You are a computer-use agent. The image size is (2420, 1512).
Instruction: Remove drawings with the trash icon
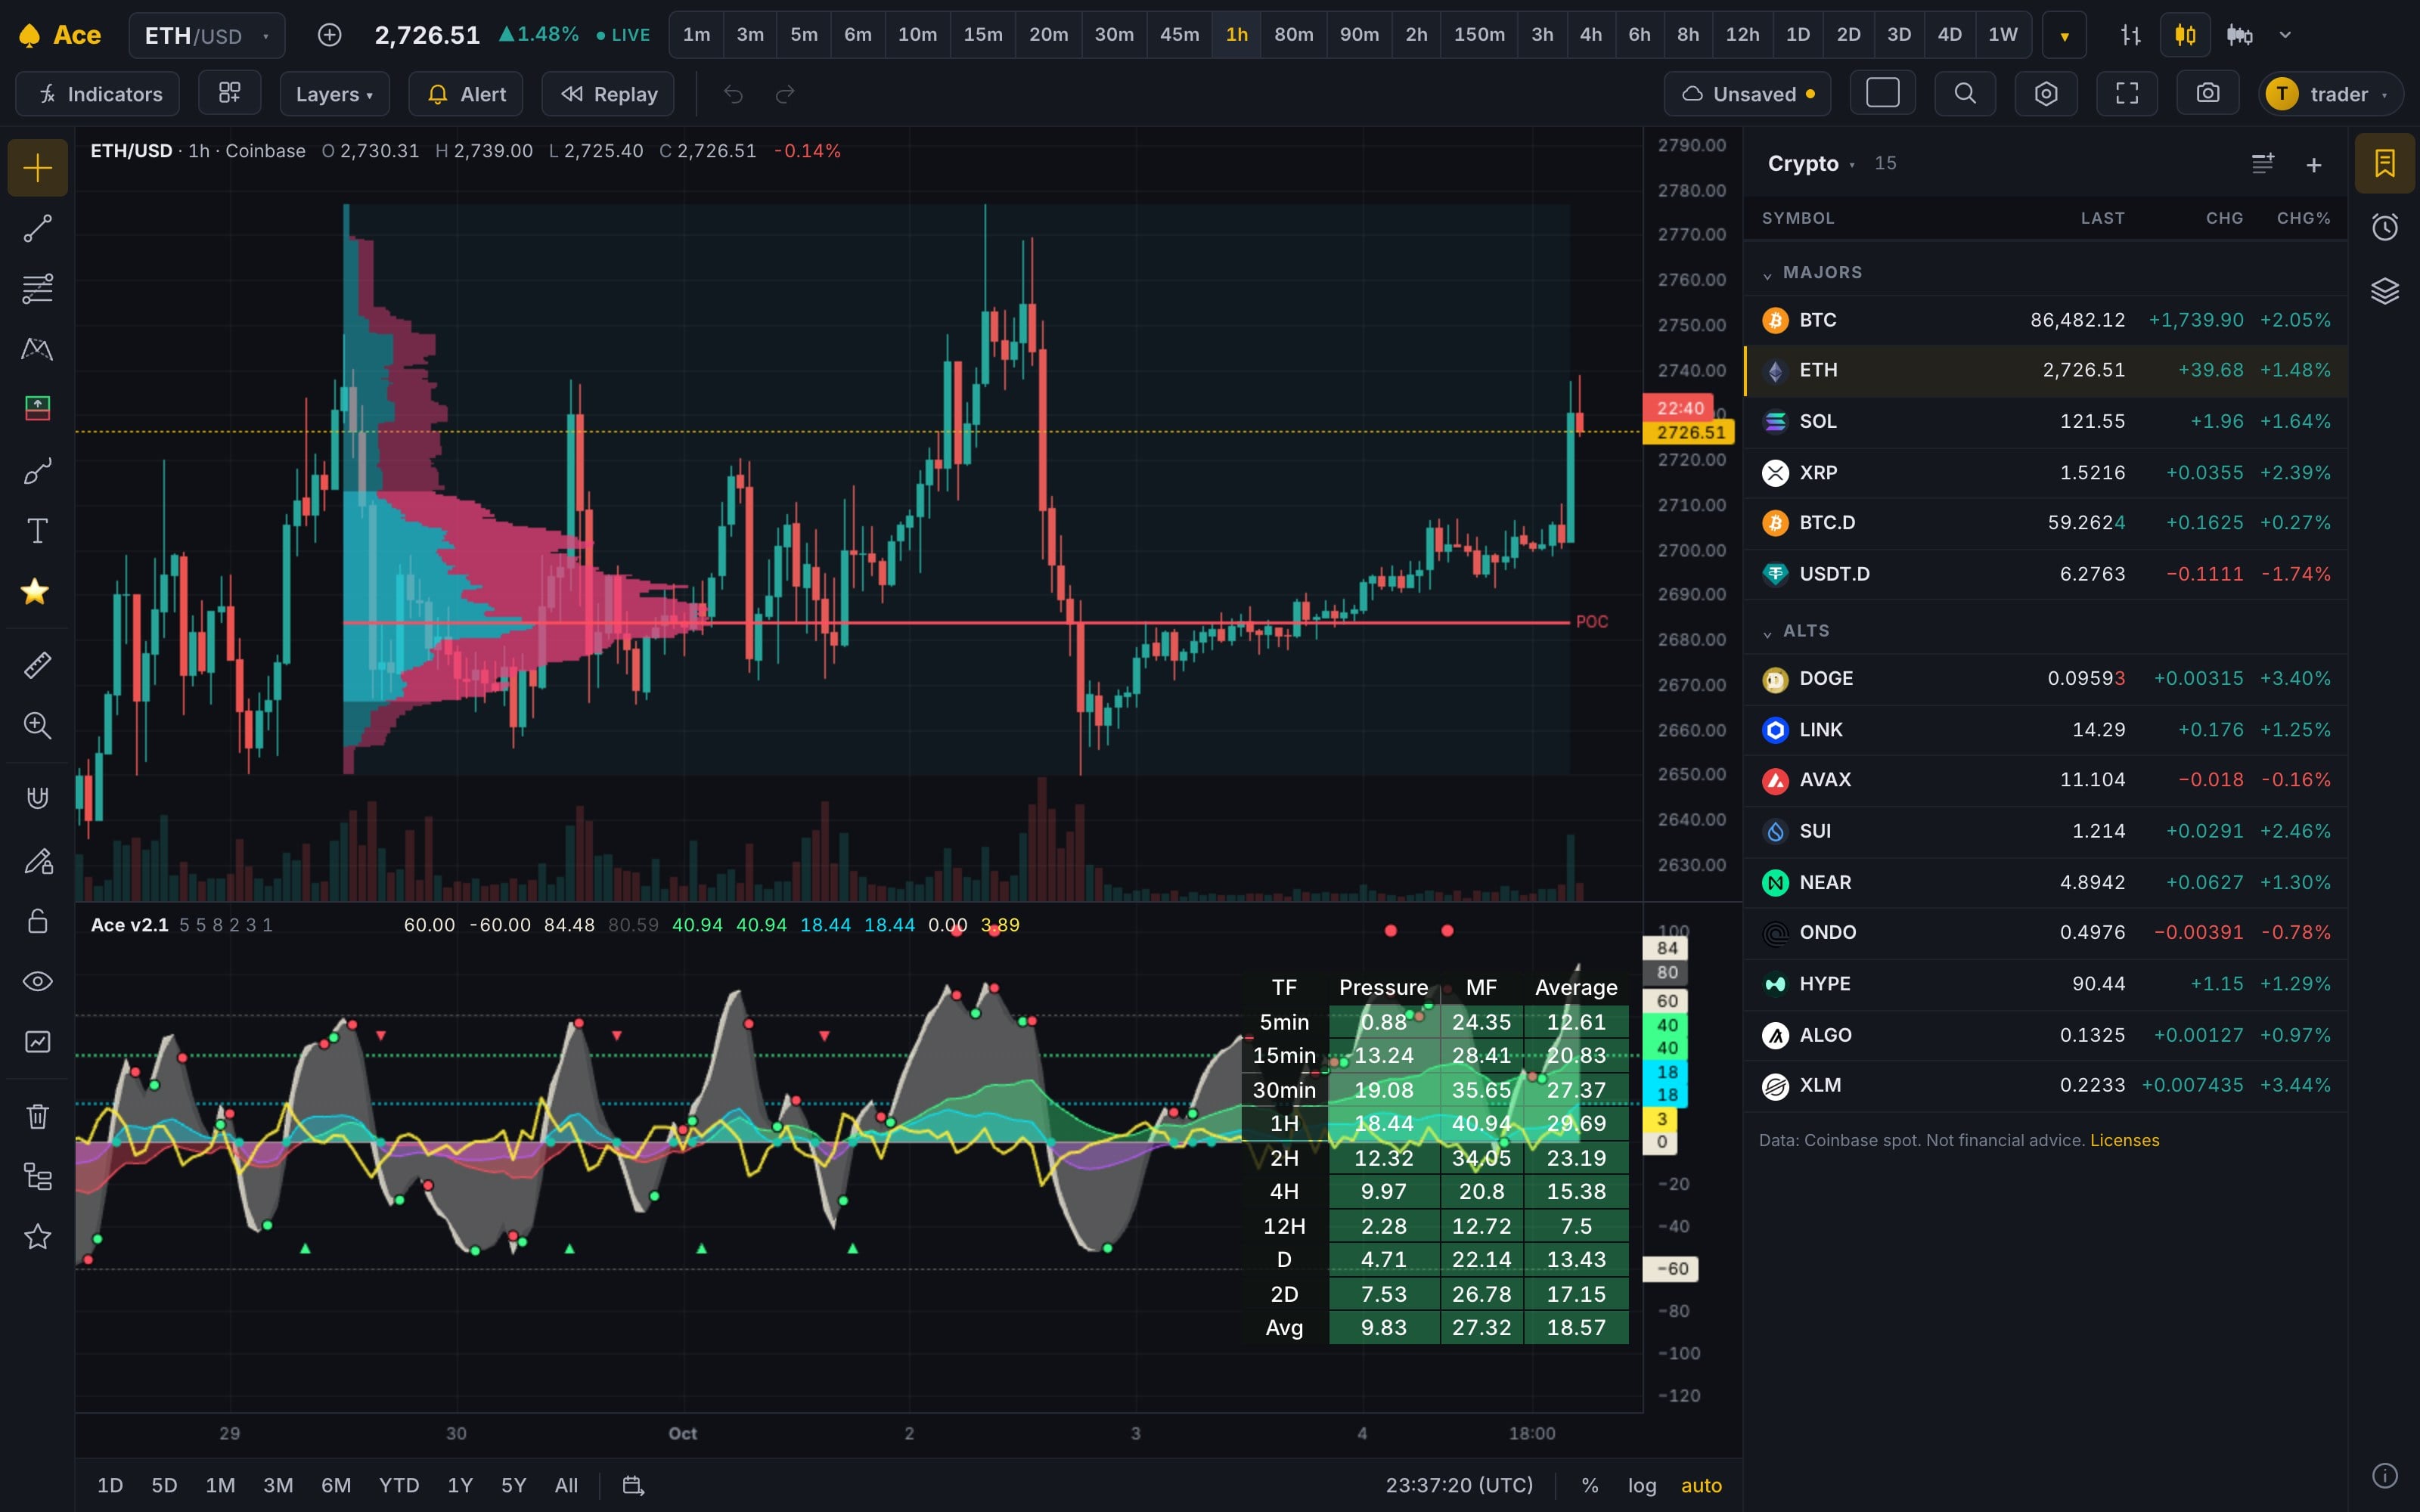tap(37, 1116)
